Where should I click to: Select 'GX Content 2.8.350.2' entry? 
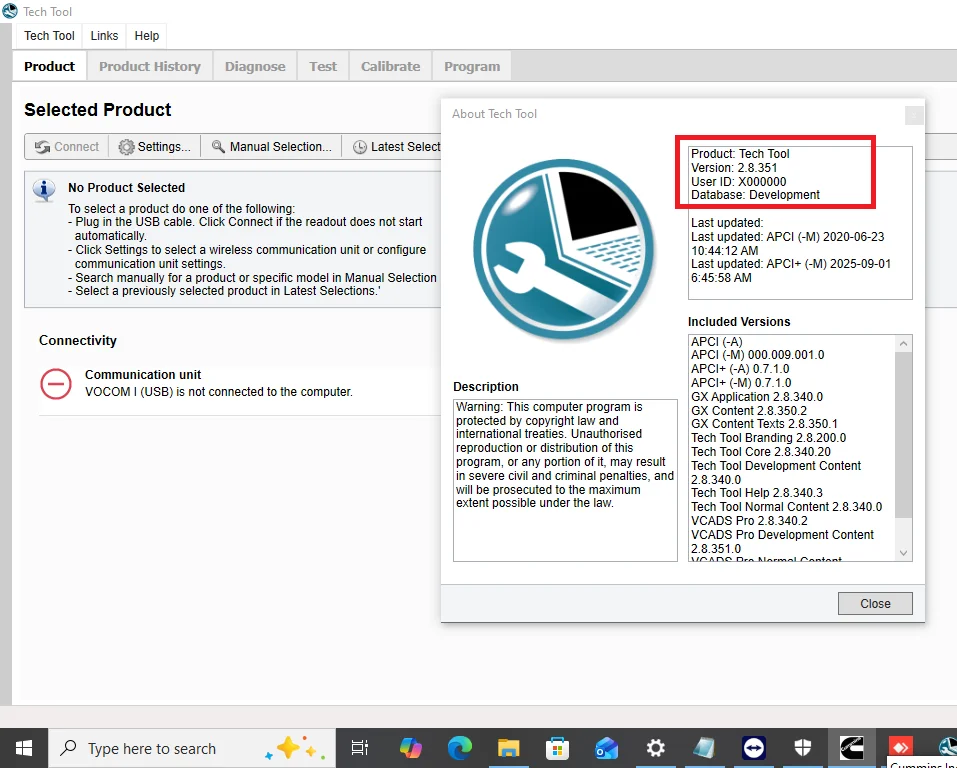(749, 411)
